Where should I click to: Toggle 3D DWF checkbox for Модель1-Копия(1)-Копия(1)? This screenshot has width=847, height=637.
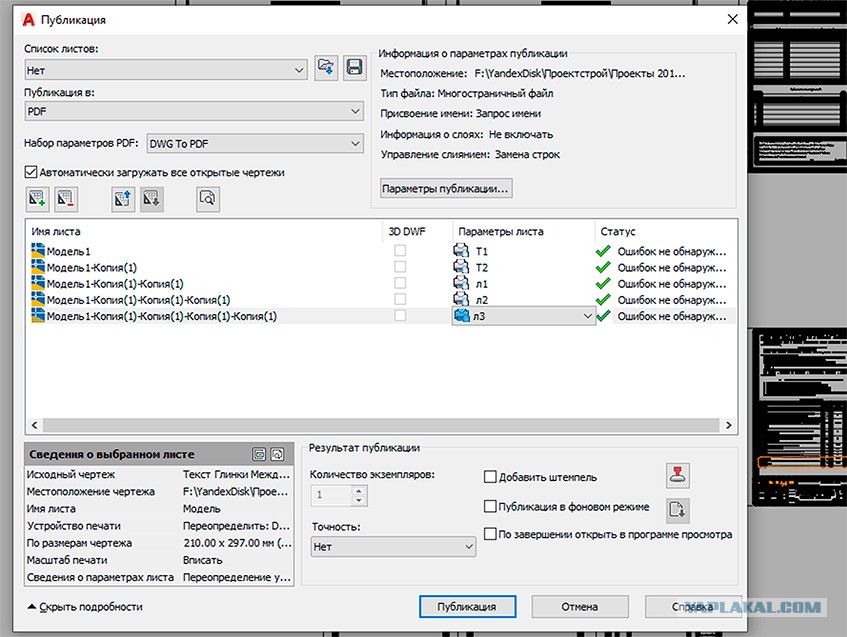pyautogui.click(x=400, y=283)
